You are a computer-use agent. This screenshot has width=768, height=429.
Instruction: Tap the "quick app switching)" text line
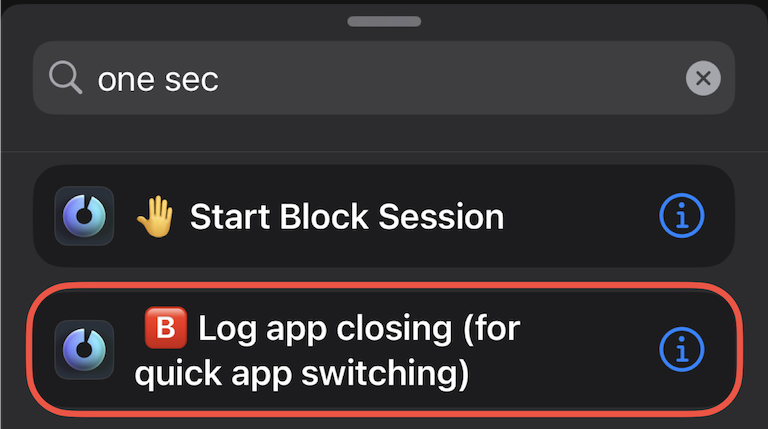click(300, 373)
